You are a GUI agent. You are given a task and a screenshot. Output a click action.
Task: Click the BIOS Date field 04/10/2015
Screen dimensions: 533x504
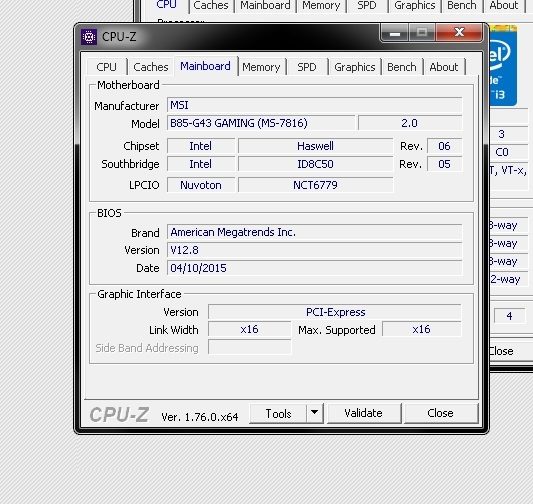pos(314,268)
